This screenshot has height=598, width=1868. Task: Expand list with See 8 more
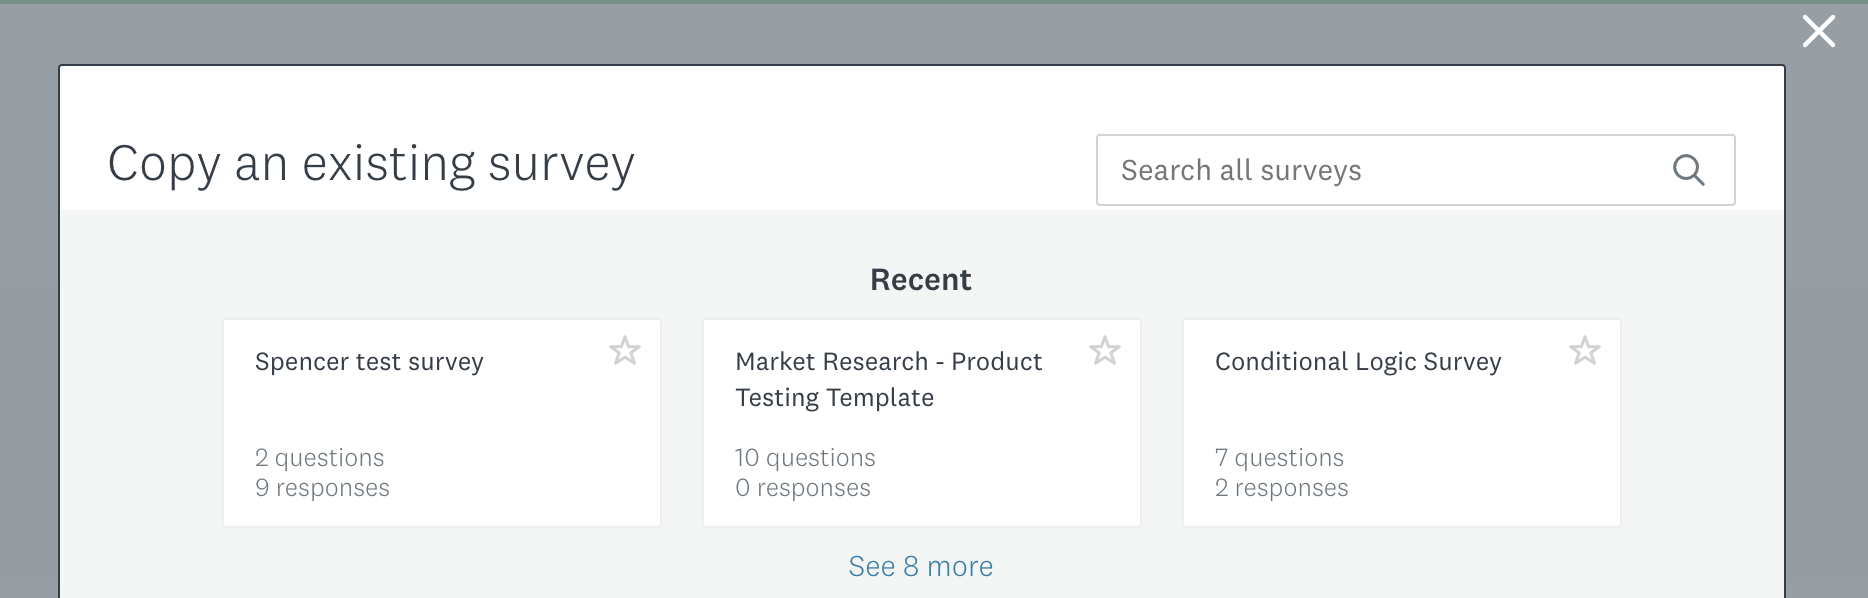(x=920, y=567)
